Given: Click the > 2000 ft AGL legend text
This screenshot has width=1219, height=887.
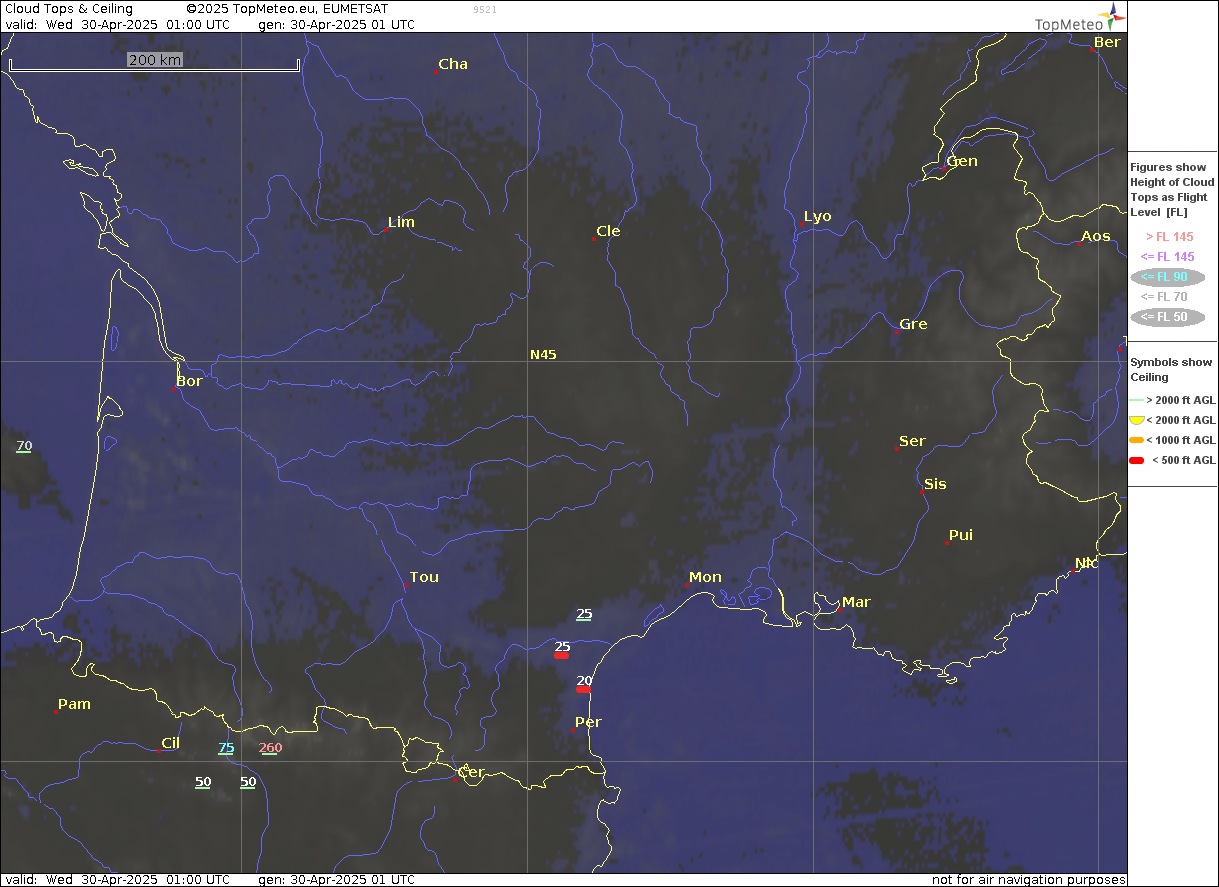Looking at the screenshot, I should point(1181,400).
